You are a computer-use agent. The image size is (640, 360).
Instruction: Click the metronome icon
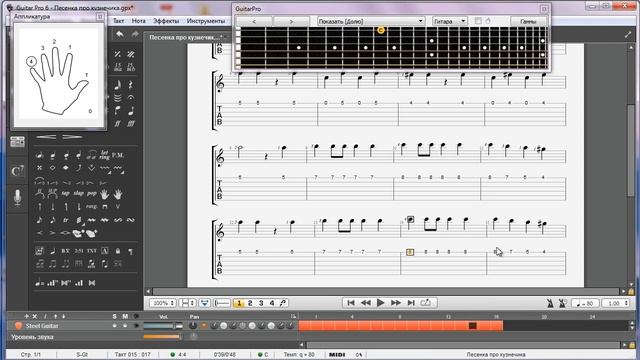(550, 303)
